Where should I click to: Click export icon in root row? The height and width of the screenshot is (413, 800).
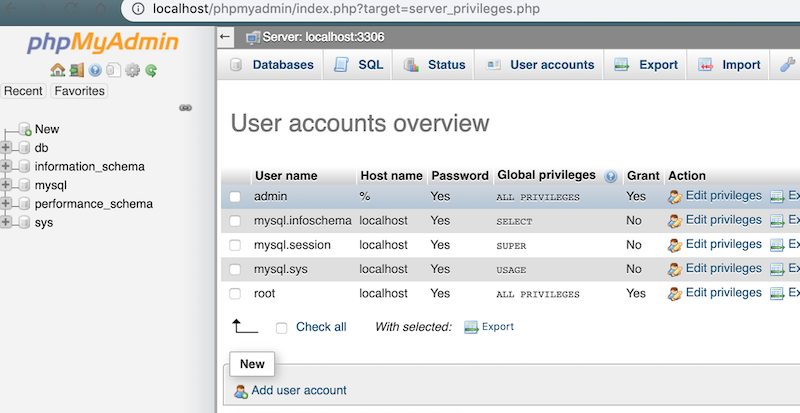(x=777, y=294)
